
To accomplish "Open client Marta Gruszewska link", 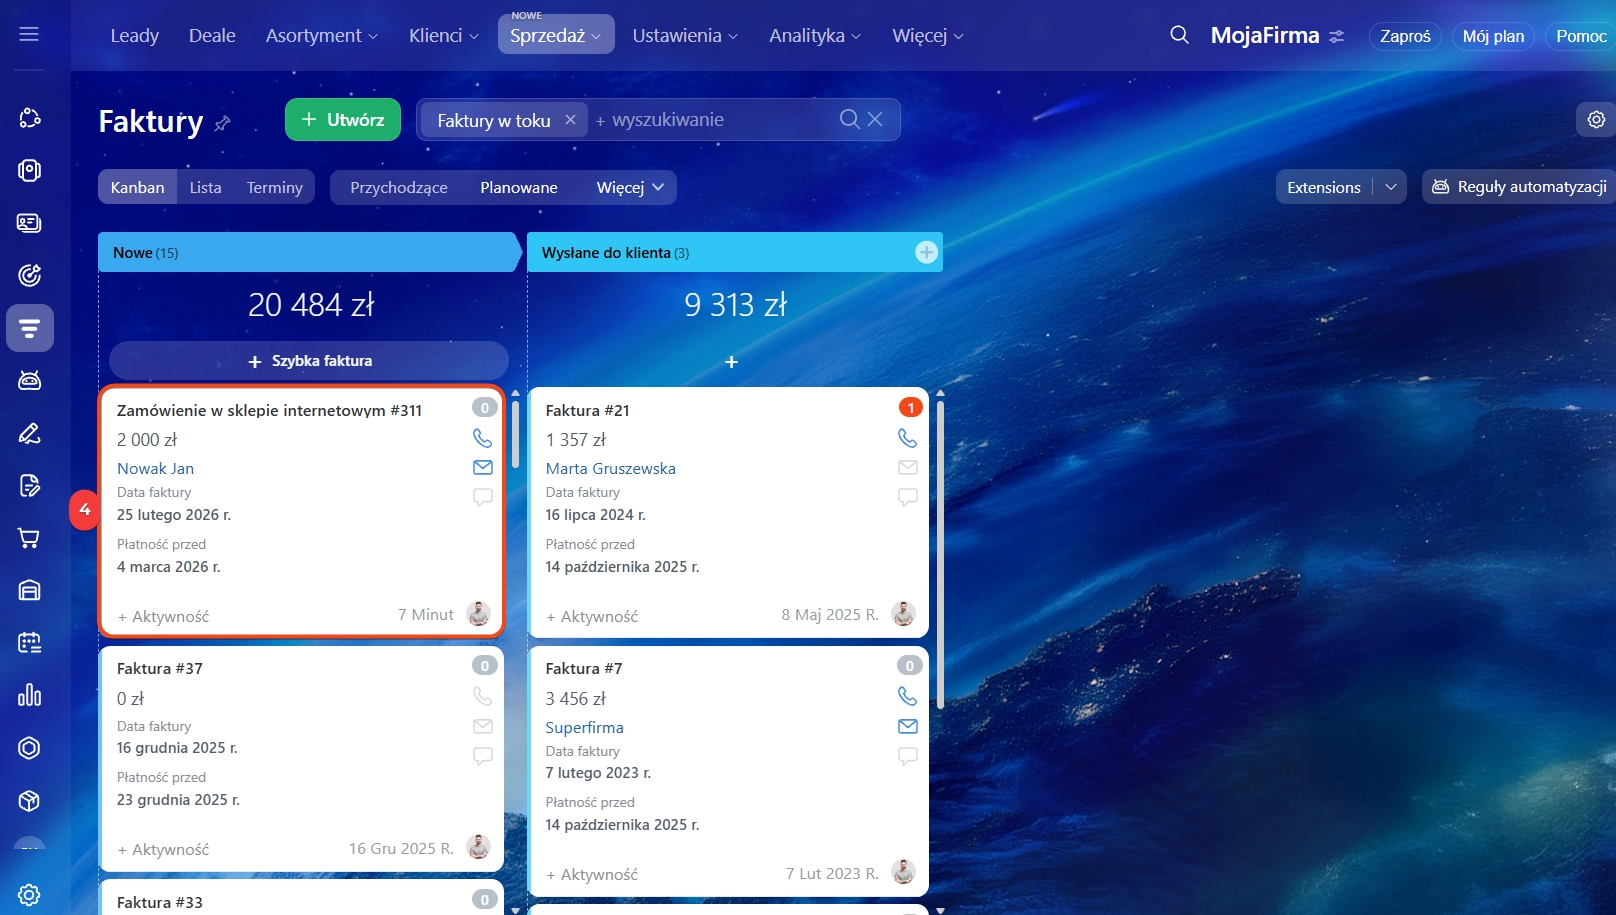I will click(610, 468).
